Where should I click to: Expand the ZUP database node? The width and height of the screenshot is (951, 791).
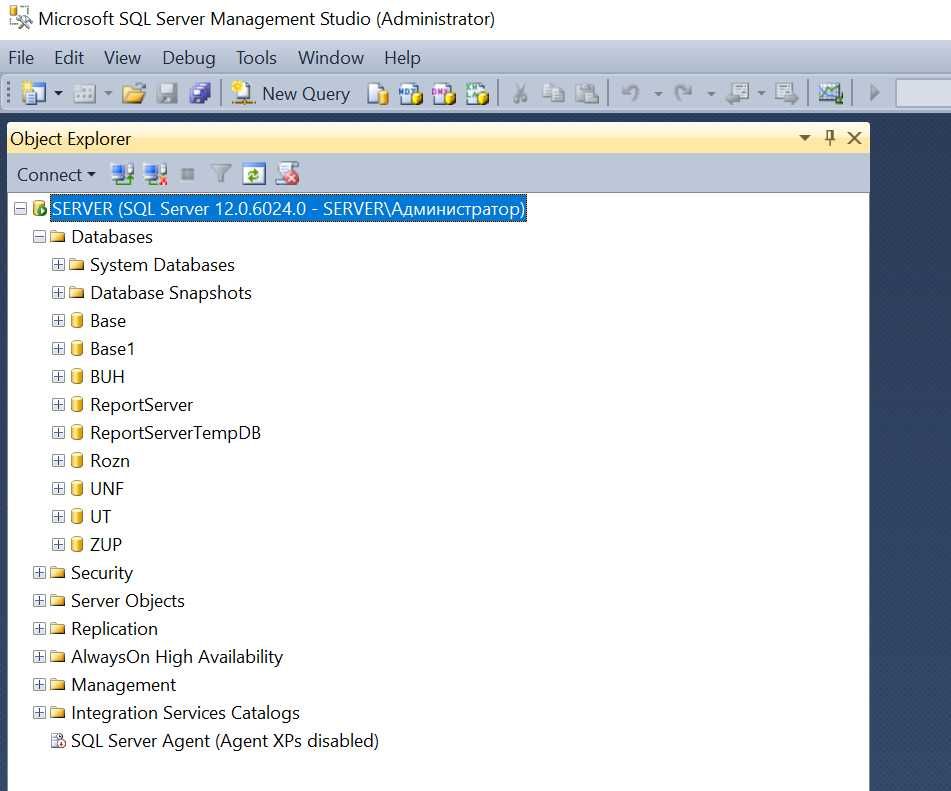click(x=58, y=544)
